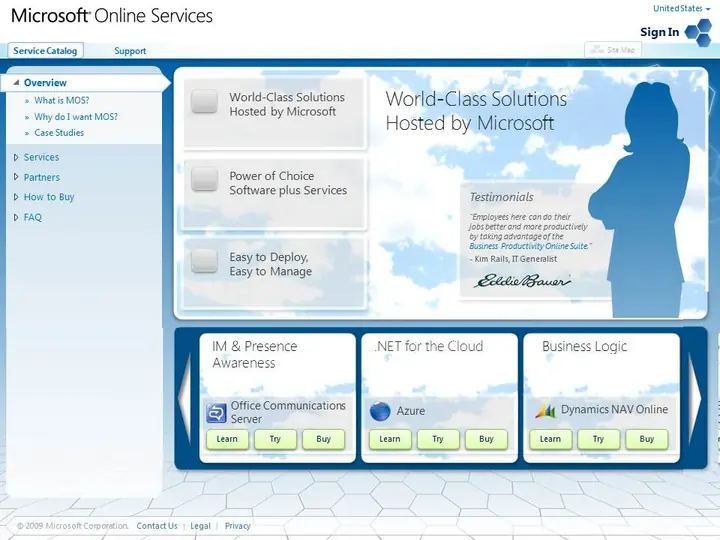Open the United States region dropdown

[x=681, y=8]
